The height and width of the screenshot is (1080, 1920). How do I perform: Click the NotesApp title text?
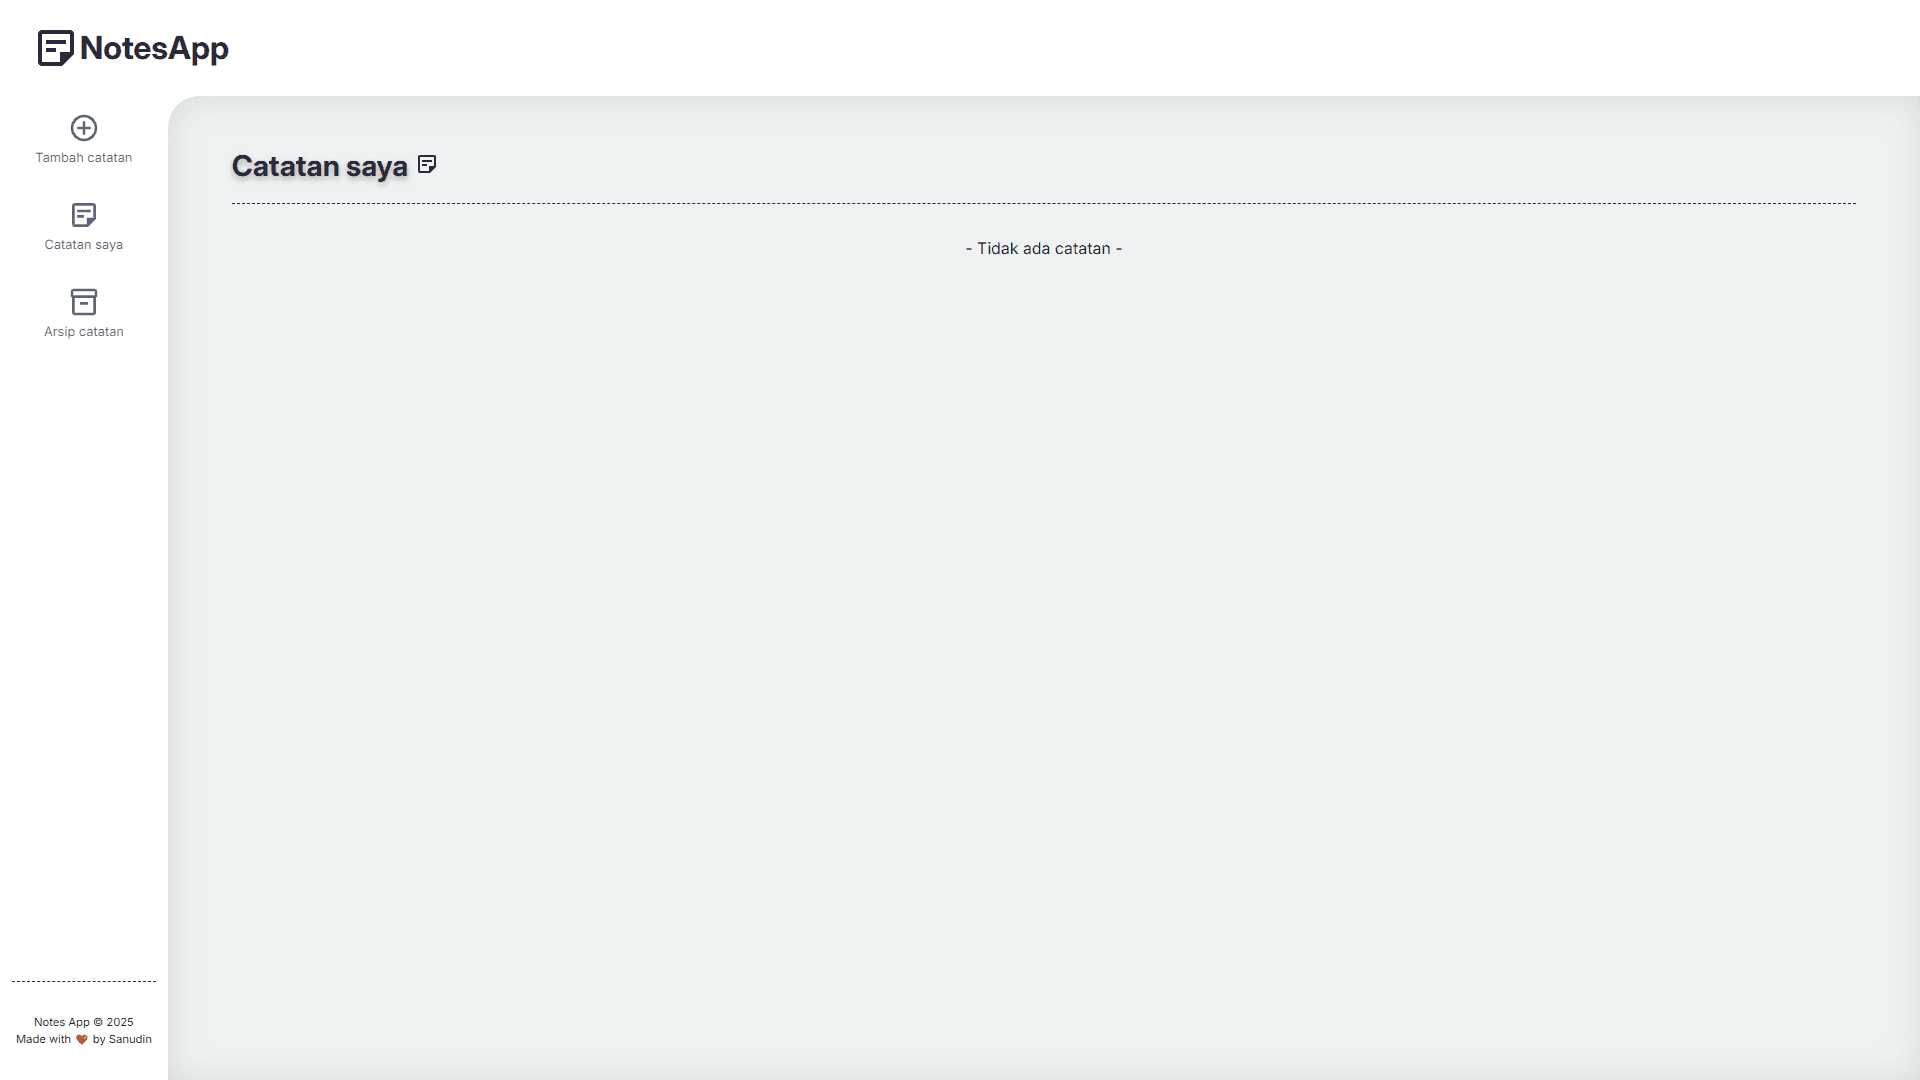click(x=154, y=48)
